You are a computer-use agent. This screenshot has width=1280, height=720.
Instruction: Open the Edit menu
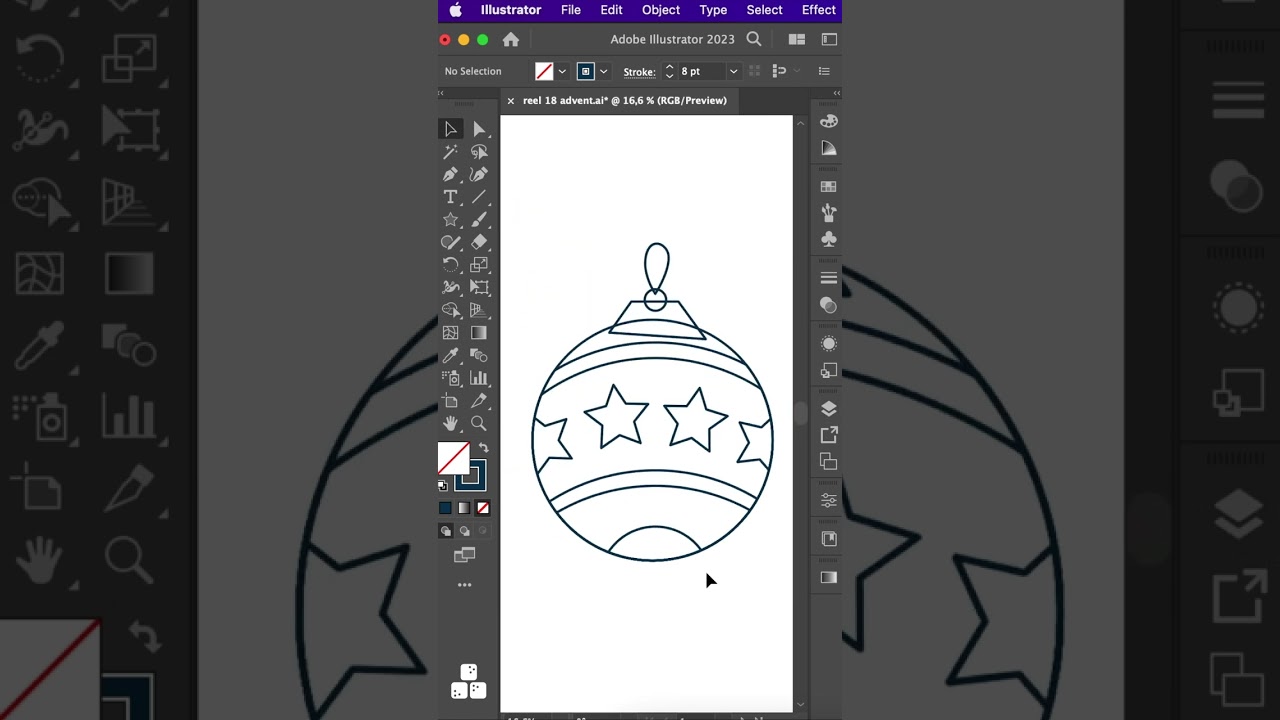pyautogui.click(x=611, y=10)
